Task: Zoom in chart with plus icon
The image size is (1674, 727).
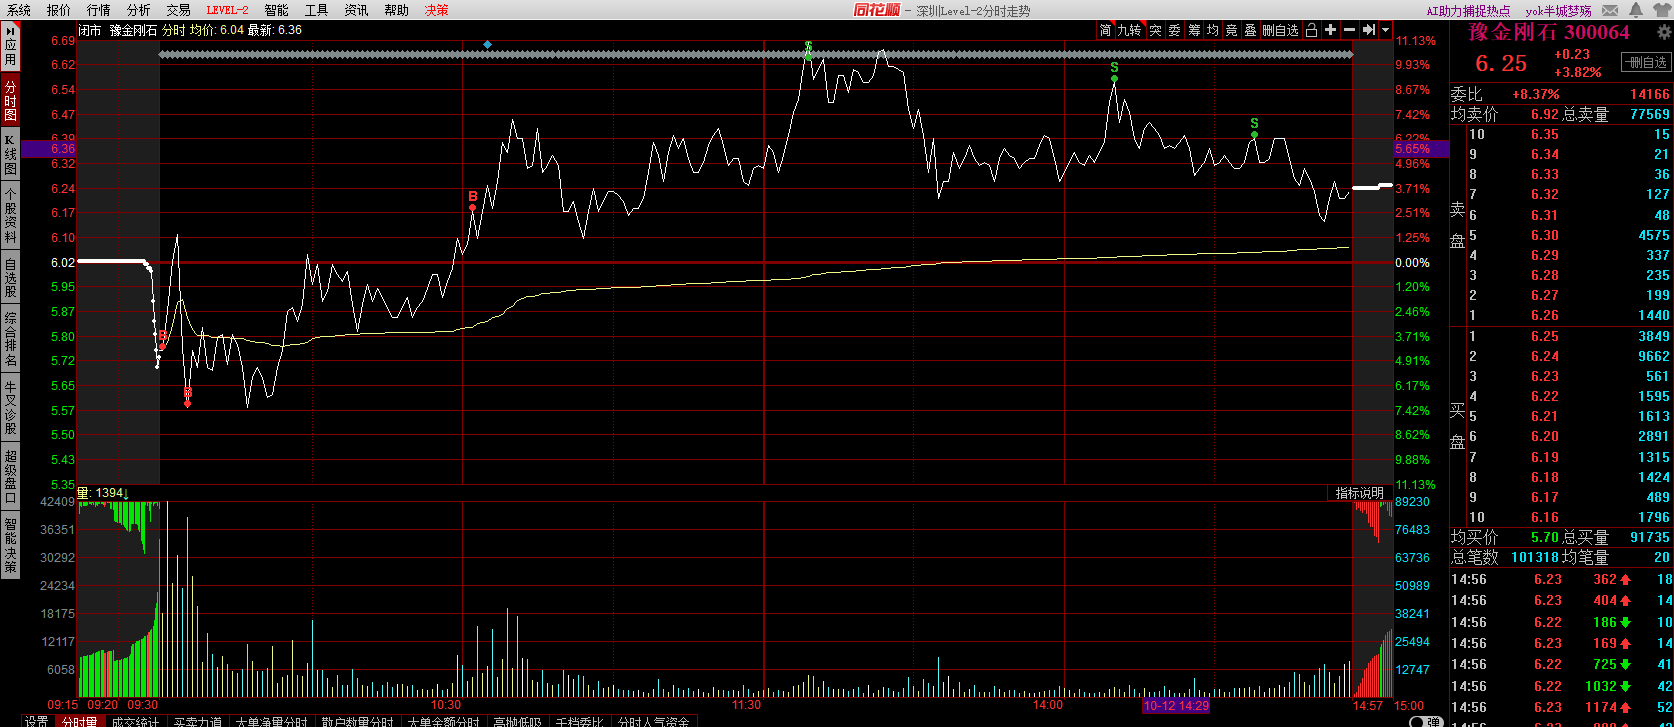Action: [x=1330, y=31]
